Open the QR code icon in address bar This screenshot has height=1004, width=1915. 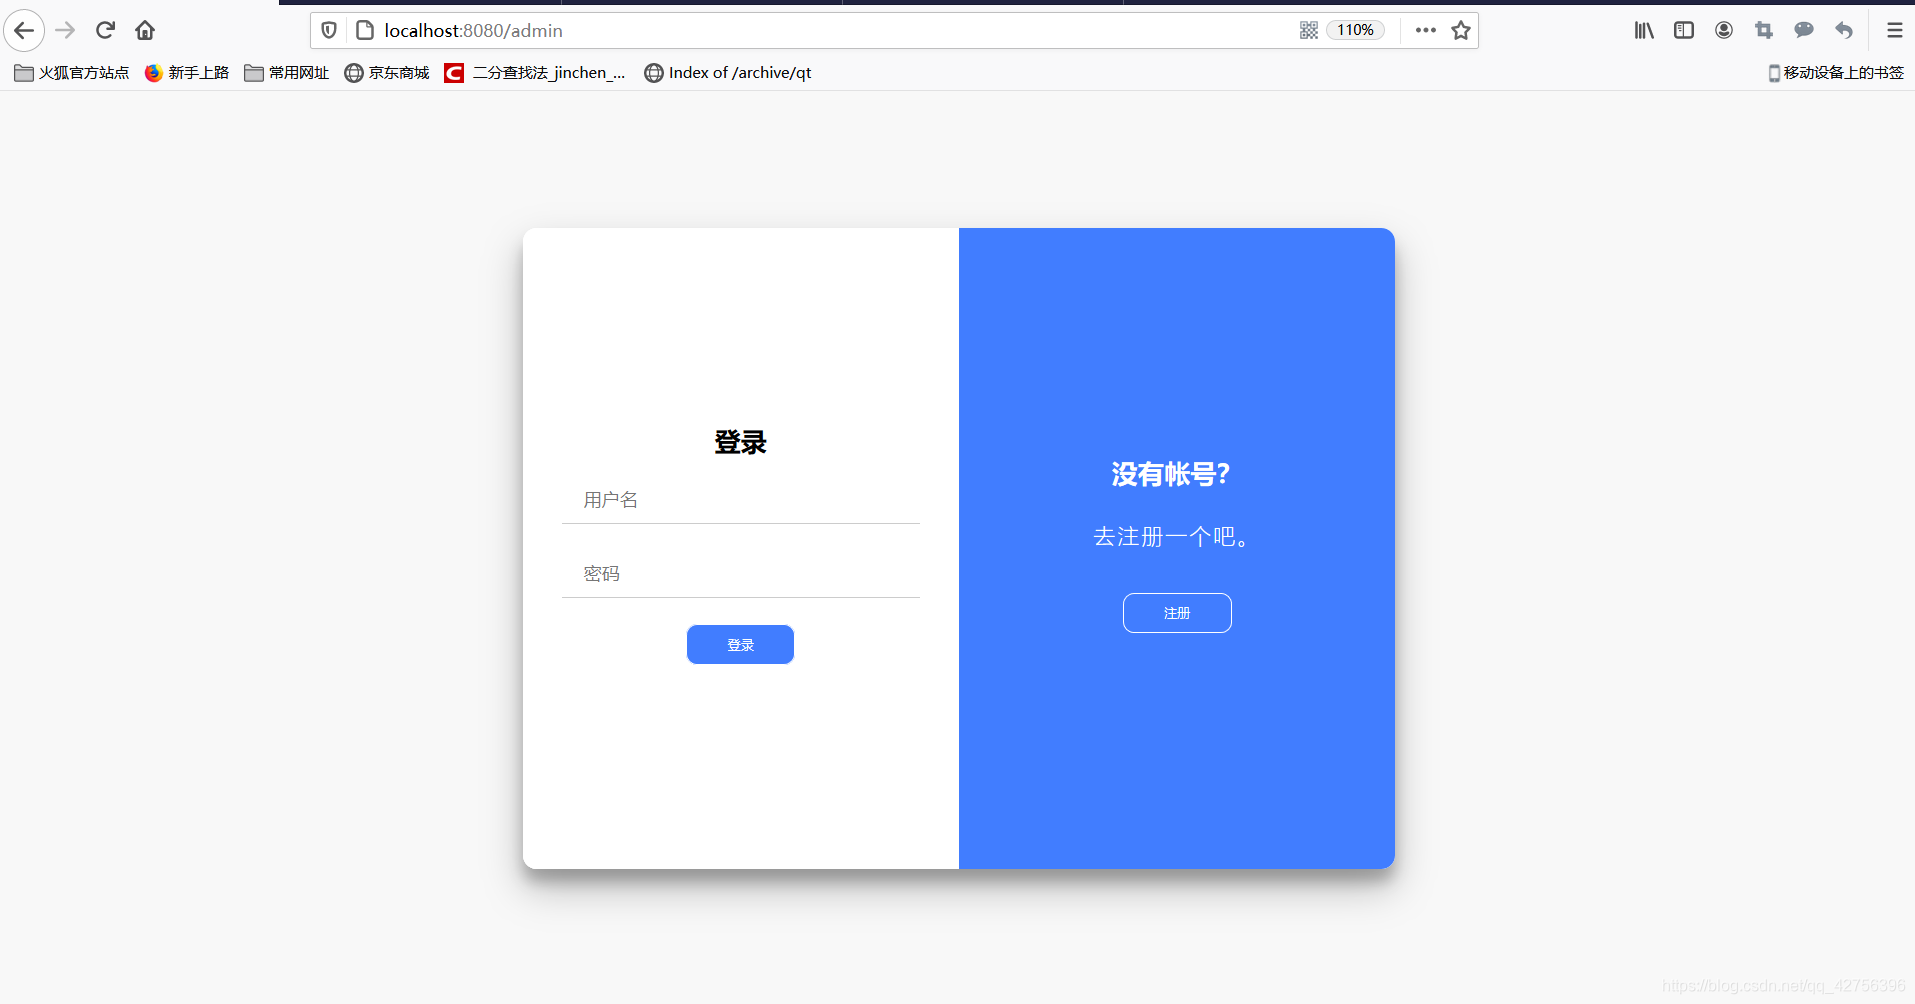coord(1309,30)
